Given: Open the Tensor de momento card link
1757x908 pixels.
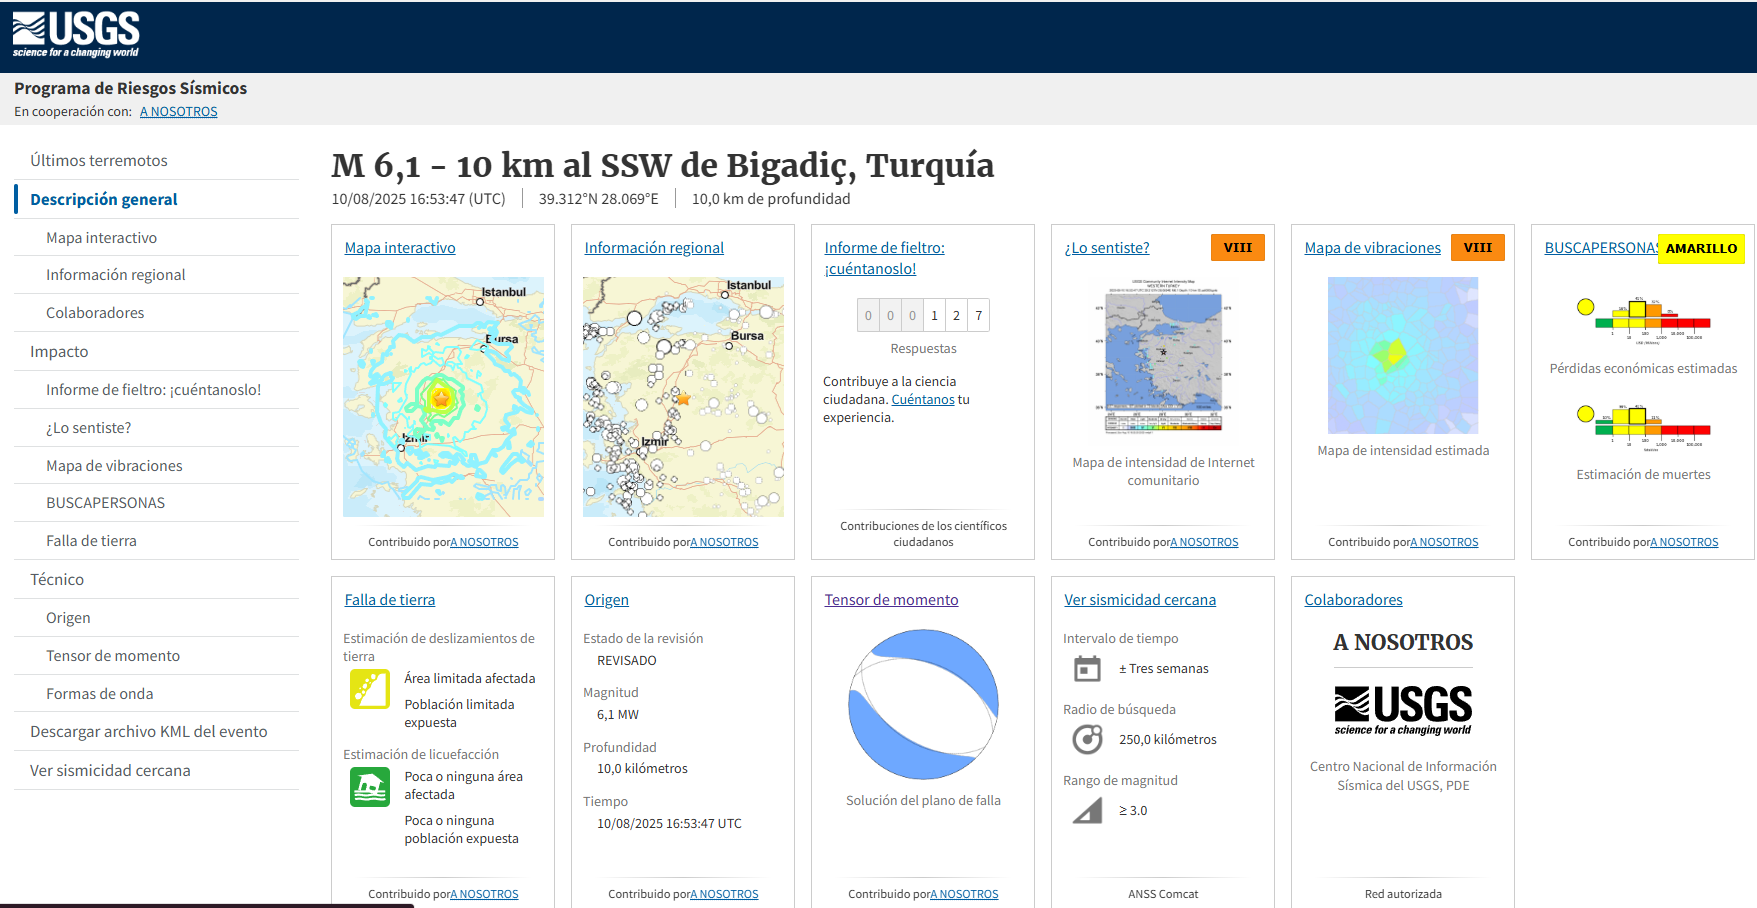Looking at the screenshot, I should [x=891, y=600].
